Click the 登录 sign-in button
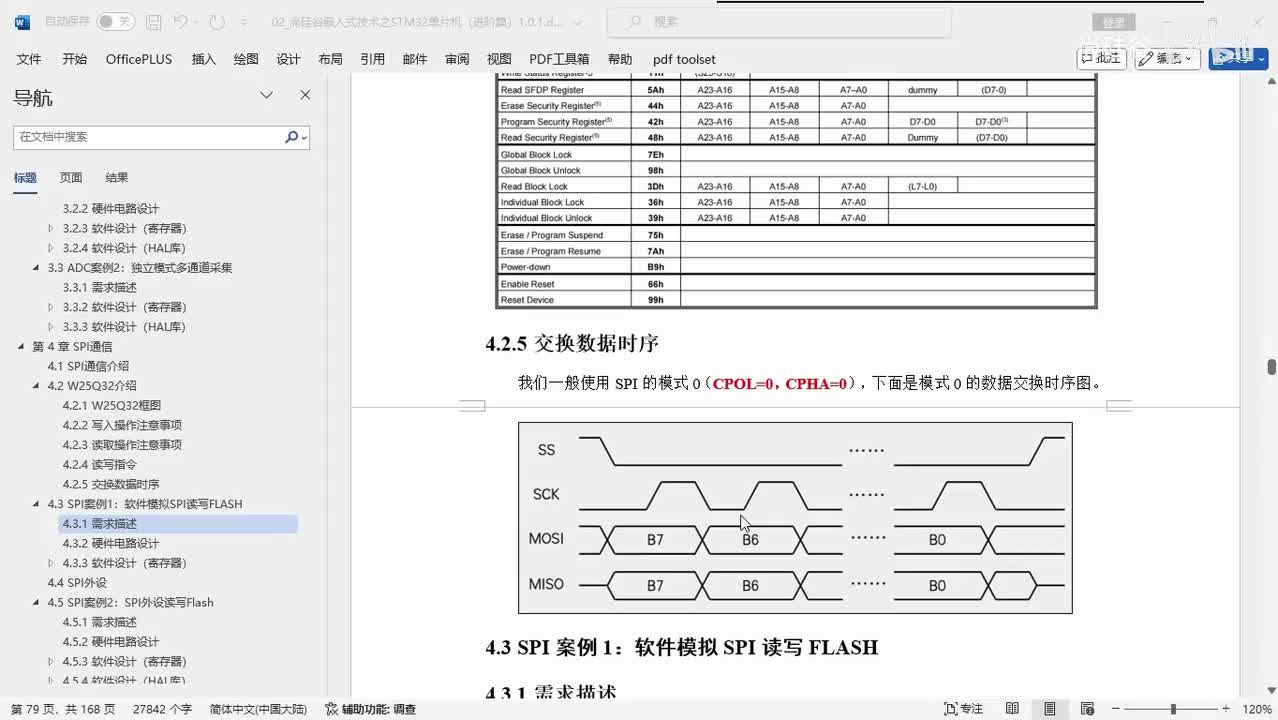This screenshot has width=1278, height=720. (x=1113, y=22)
